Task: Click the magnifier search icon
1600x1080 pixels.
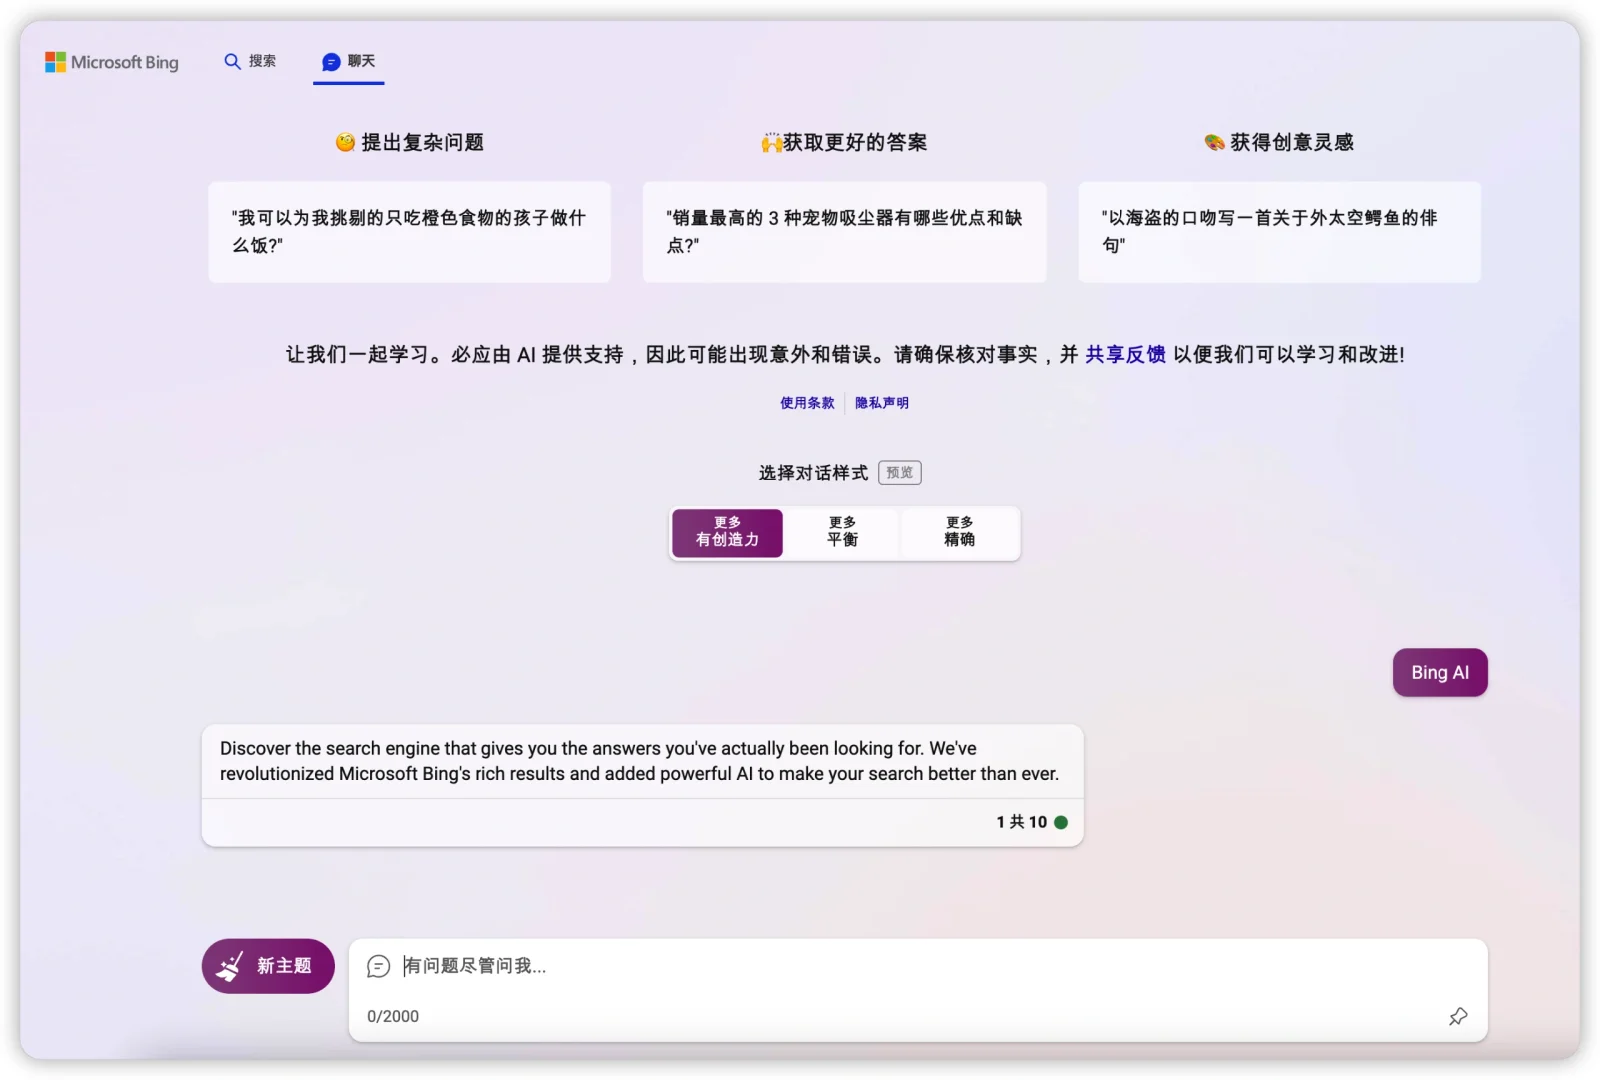Action: point(232,61)
